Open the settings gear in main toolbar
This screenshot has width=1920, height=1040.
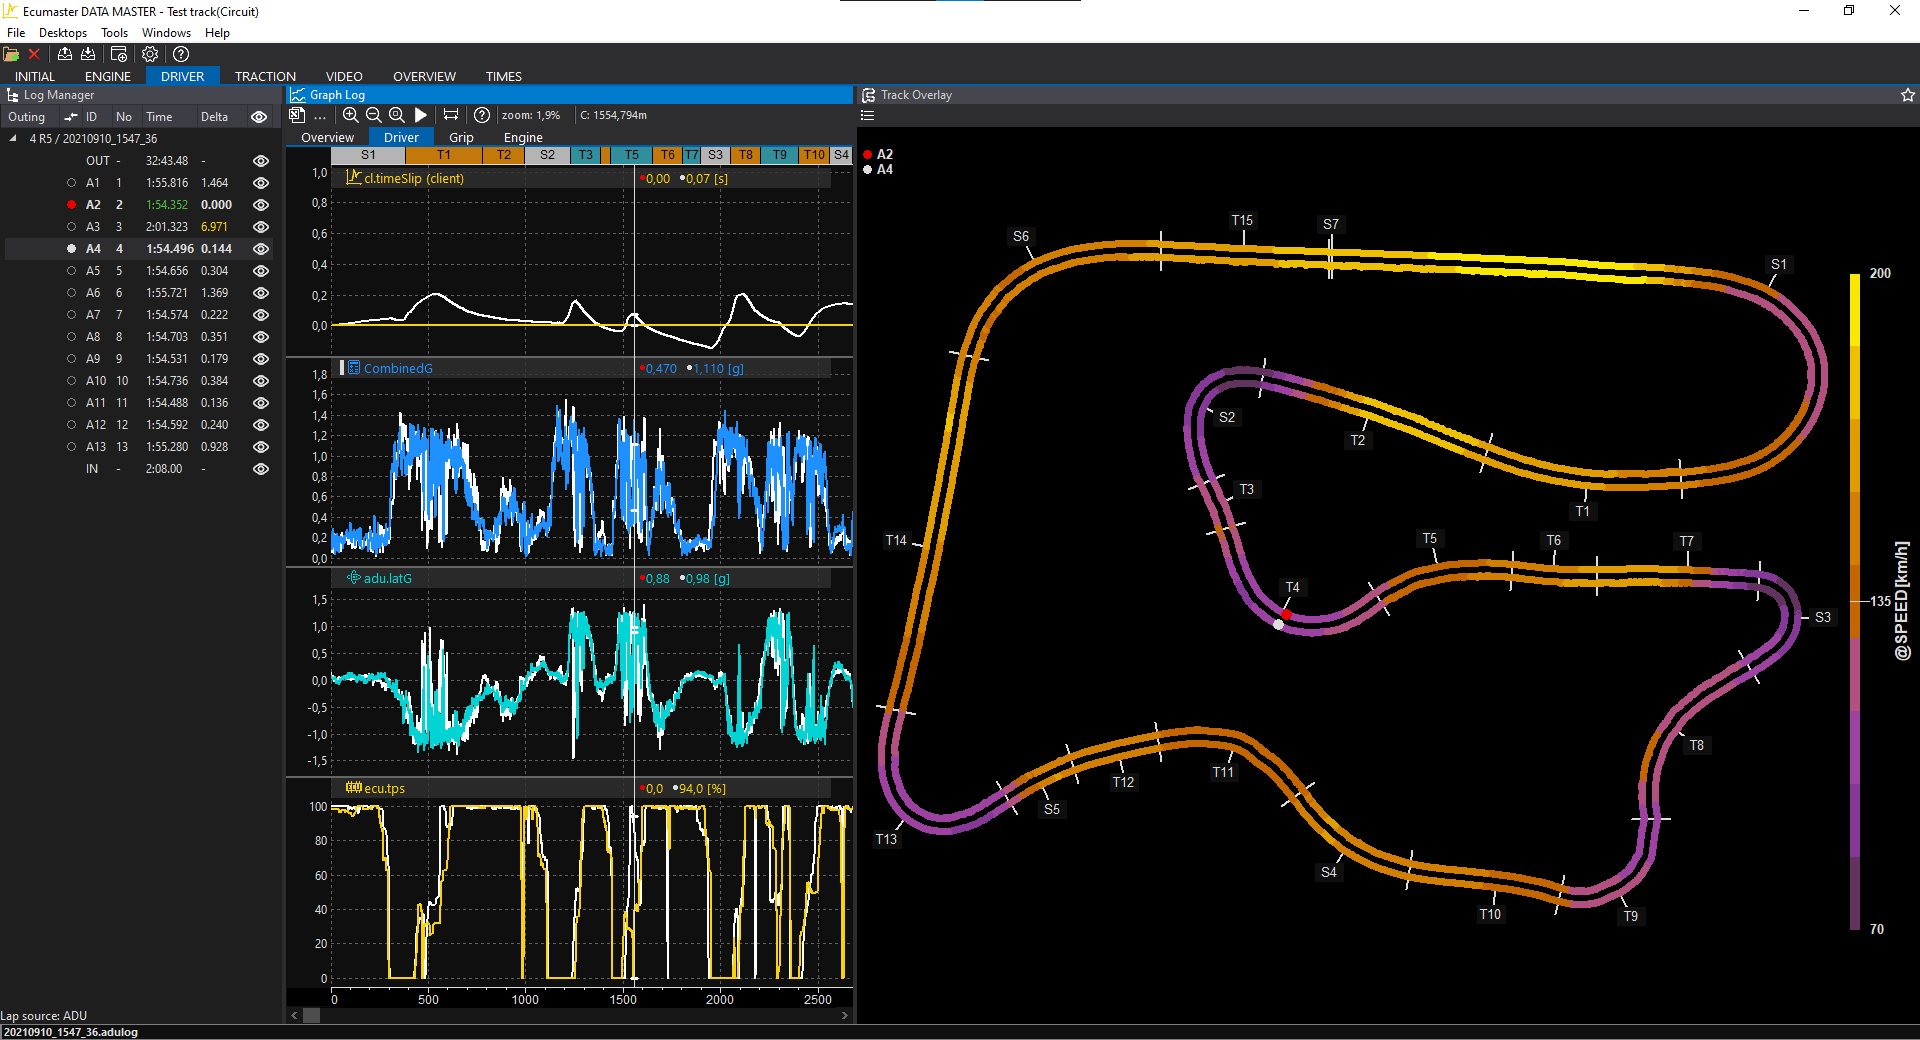[150, 54]
